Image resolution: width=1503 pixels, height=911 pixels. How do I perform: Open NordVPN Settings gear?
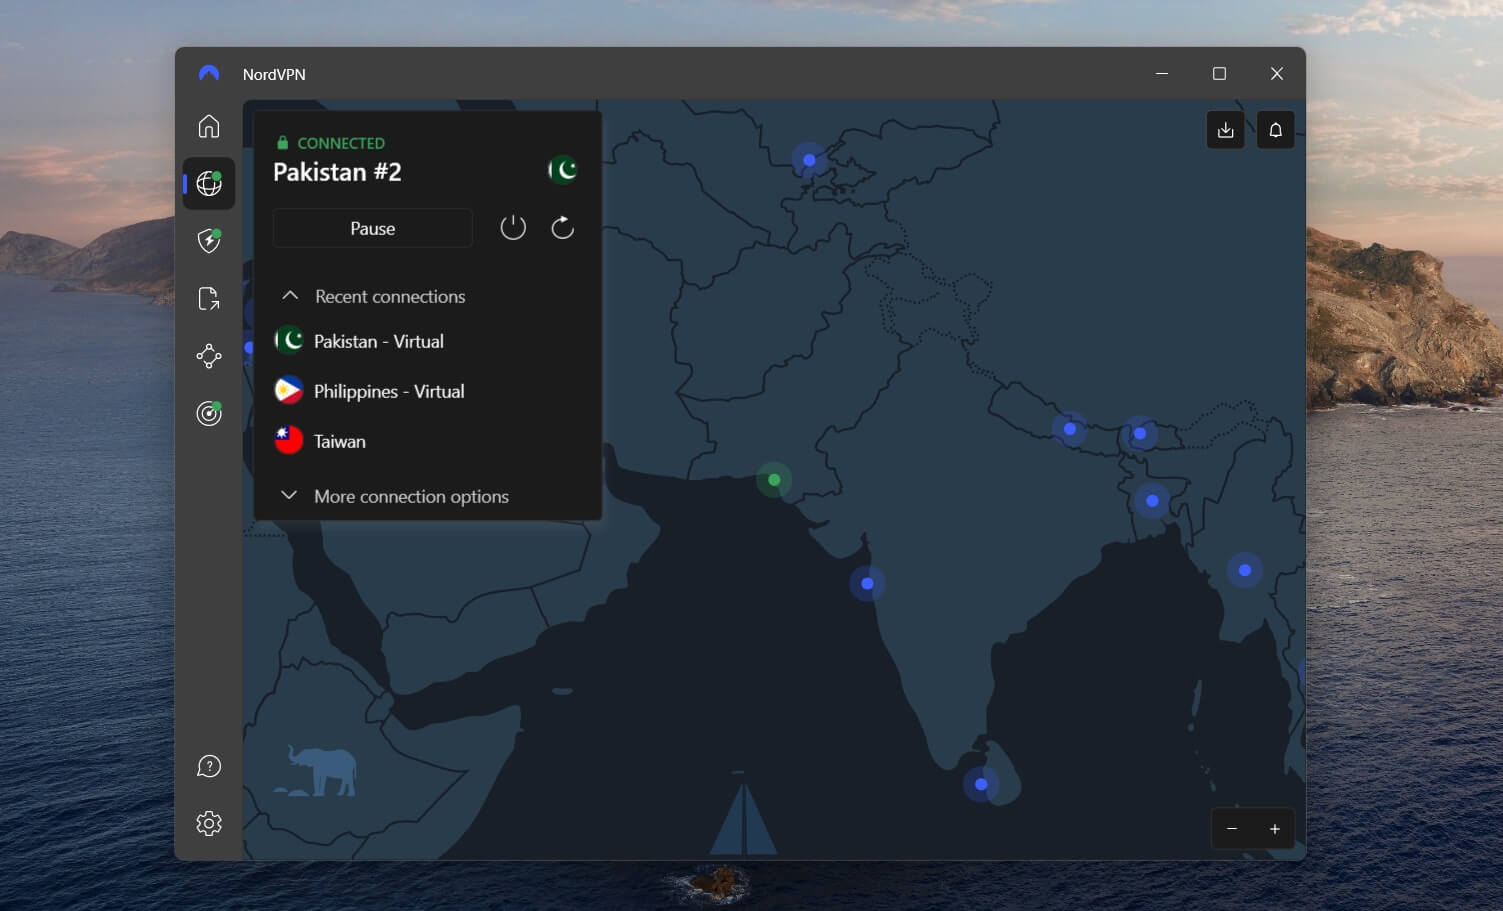(209, 823)
